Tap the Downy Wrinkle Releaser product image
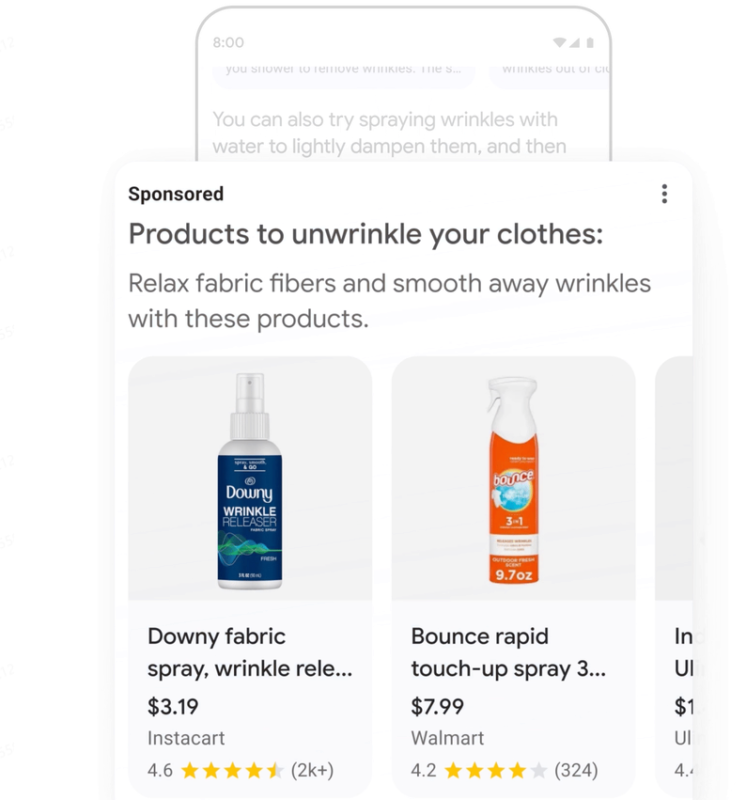The image size is (746, 800). [250, 480]
